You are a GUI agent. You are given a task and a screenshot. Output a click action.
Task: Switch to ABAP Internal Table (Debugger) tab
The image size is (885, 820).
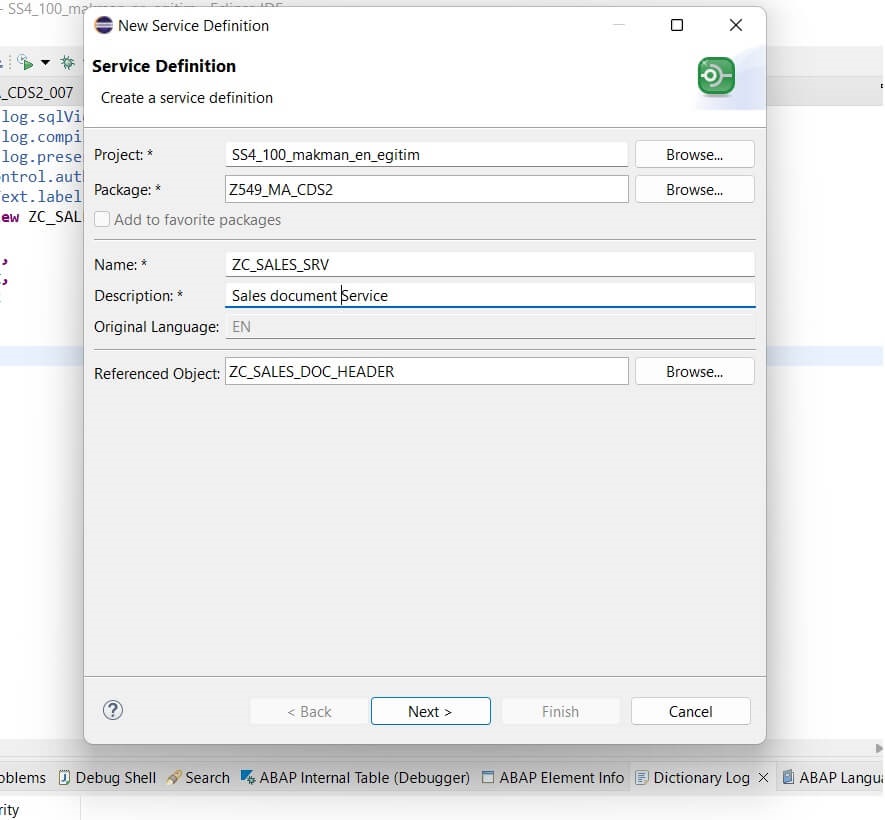pos(355,778)
